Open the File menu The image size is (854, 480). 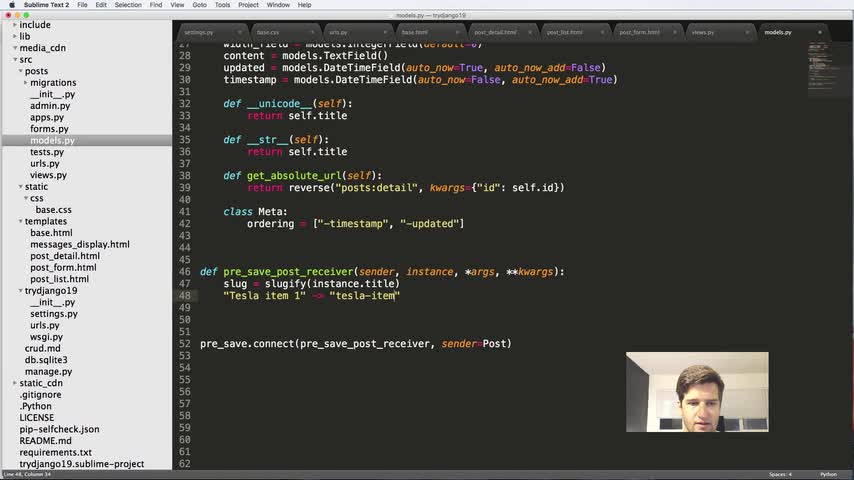coord(82,5)
